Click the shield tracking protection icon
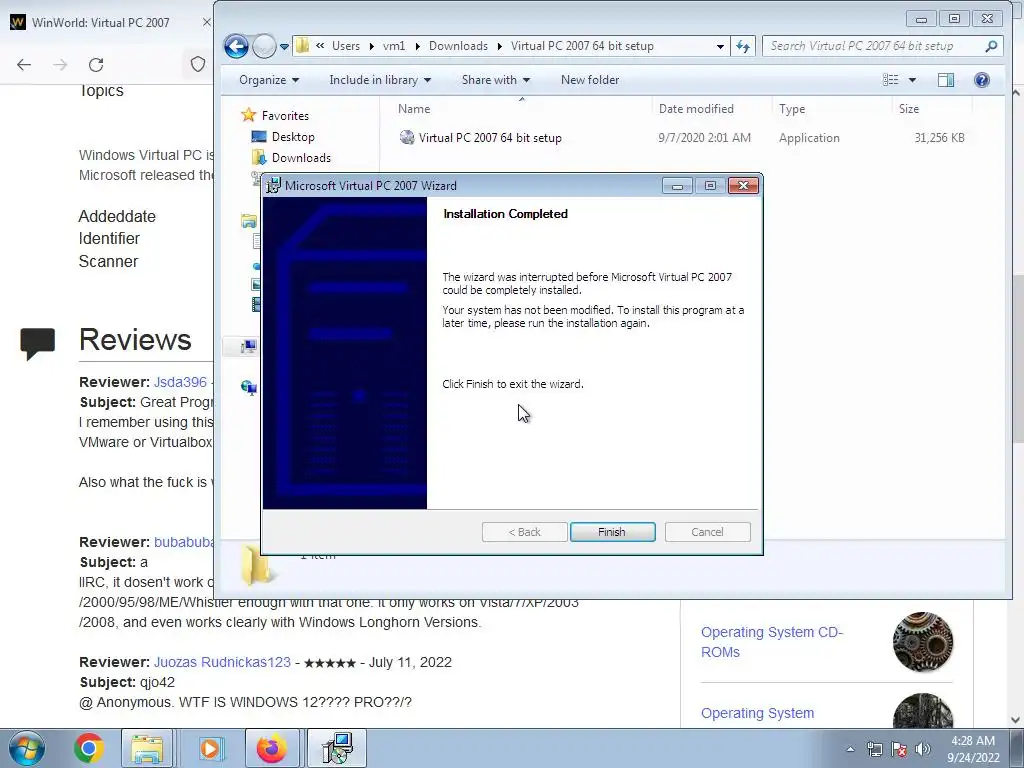Viewport: 1024px width, 768px height. tap(198, 64)
